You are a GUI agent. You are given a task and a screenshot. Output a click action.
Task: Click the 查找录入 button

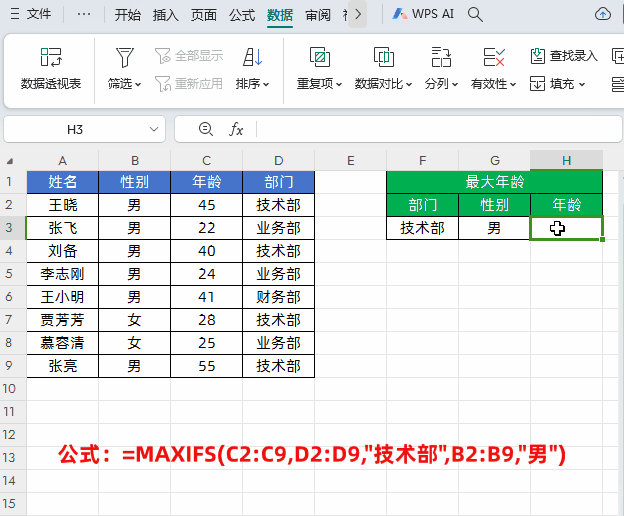(564, 56)
